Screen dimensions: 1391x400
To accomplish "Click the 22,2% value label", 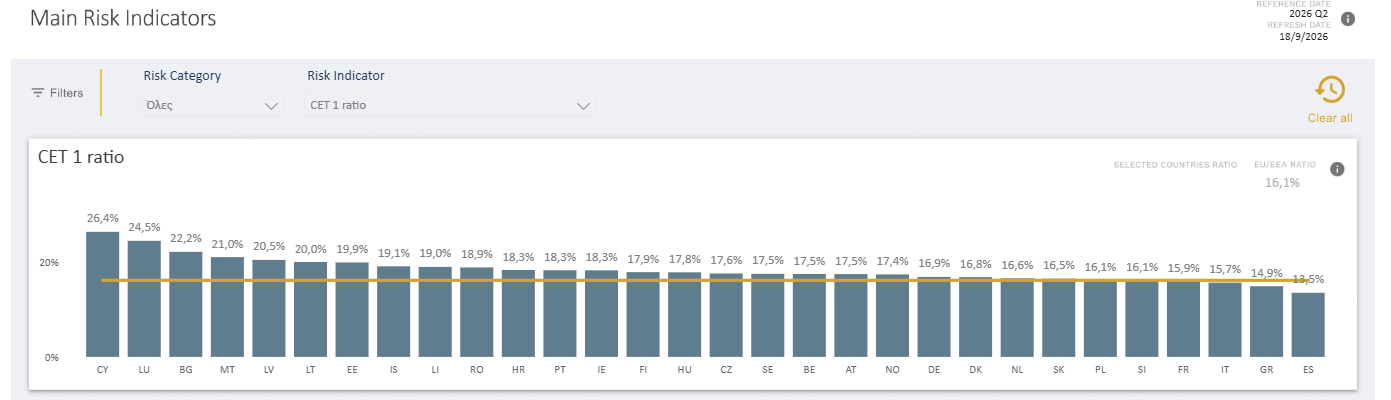I will click(x=186, y=238).
